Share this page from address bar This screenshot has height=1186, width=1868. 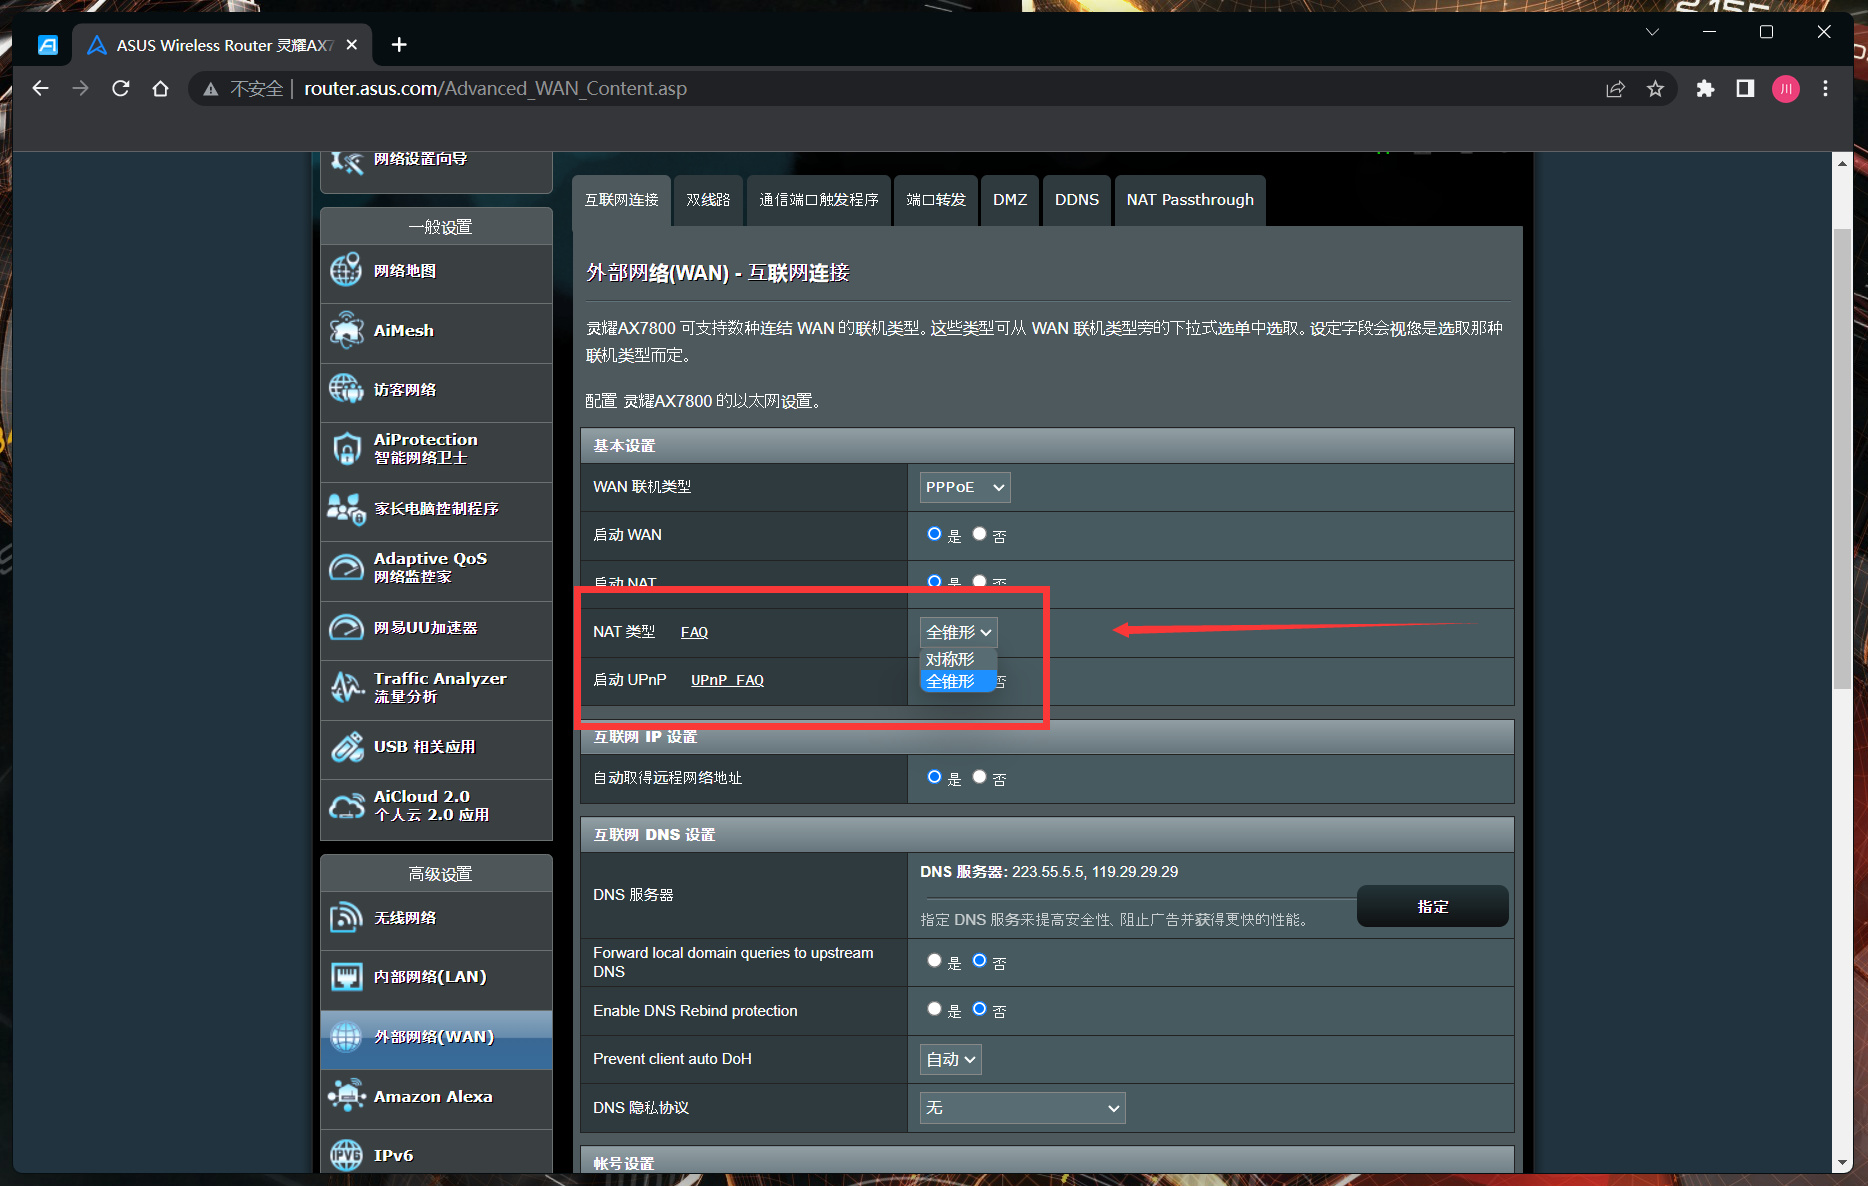click(x=1615, y=88)
